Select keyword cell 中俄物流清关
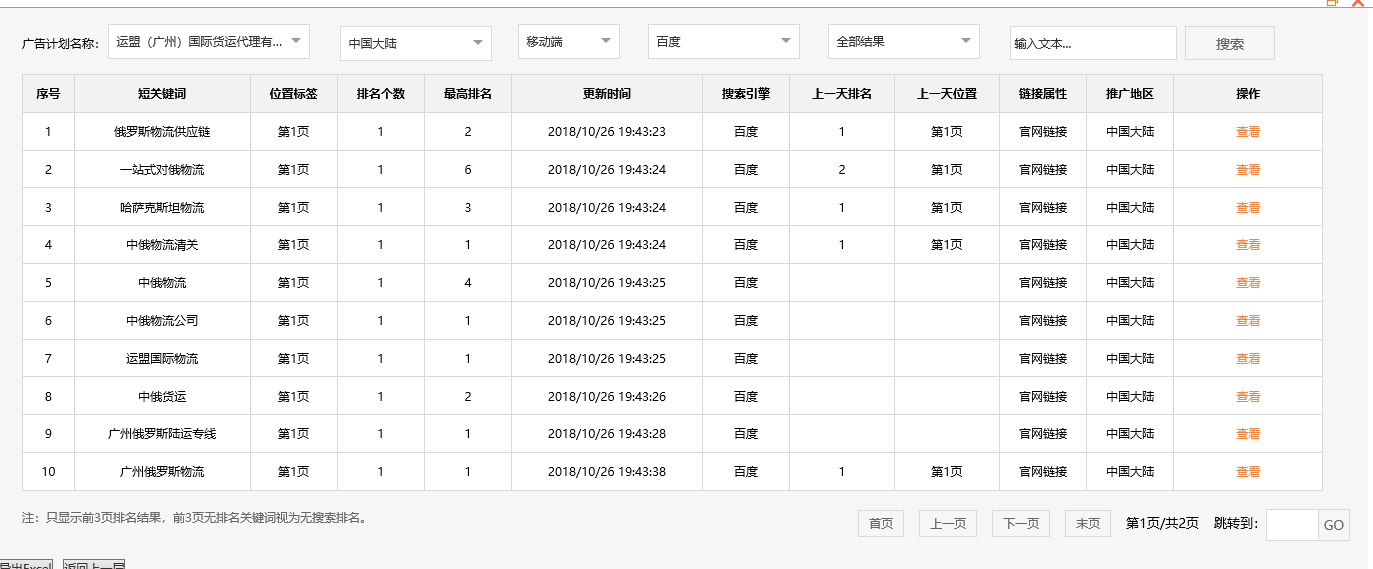1373x569 pixels. click(x=162, y=245)
